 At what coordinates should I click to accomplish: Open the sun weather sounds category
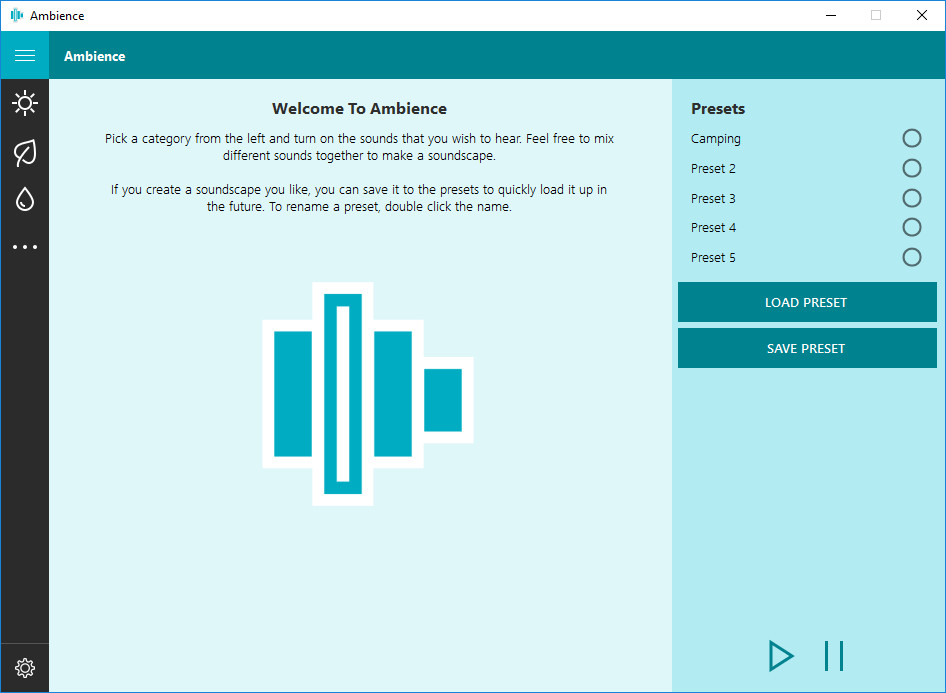tap(25, 103)
